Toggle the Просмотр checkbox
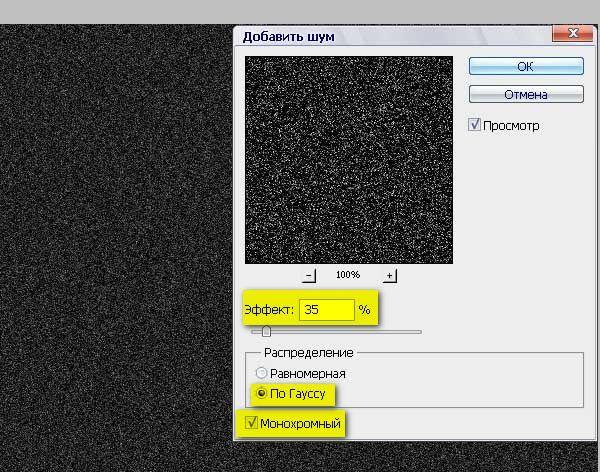Viewport: 600px width, 472px height. click(x=474, y=125)
